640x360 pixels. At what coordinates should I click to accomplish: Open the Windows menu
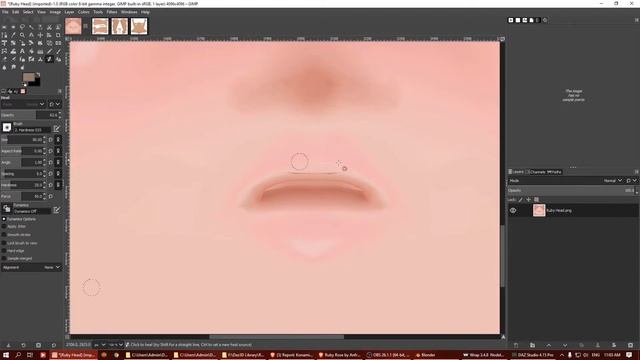coord(129,12)
